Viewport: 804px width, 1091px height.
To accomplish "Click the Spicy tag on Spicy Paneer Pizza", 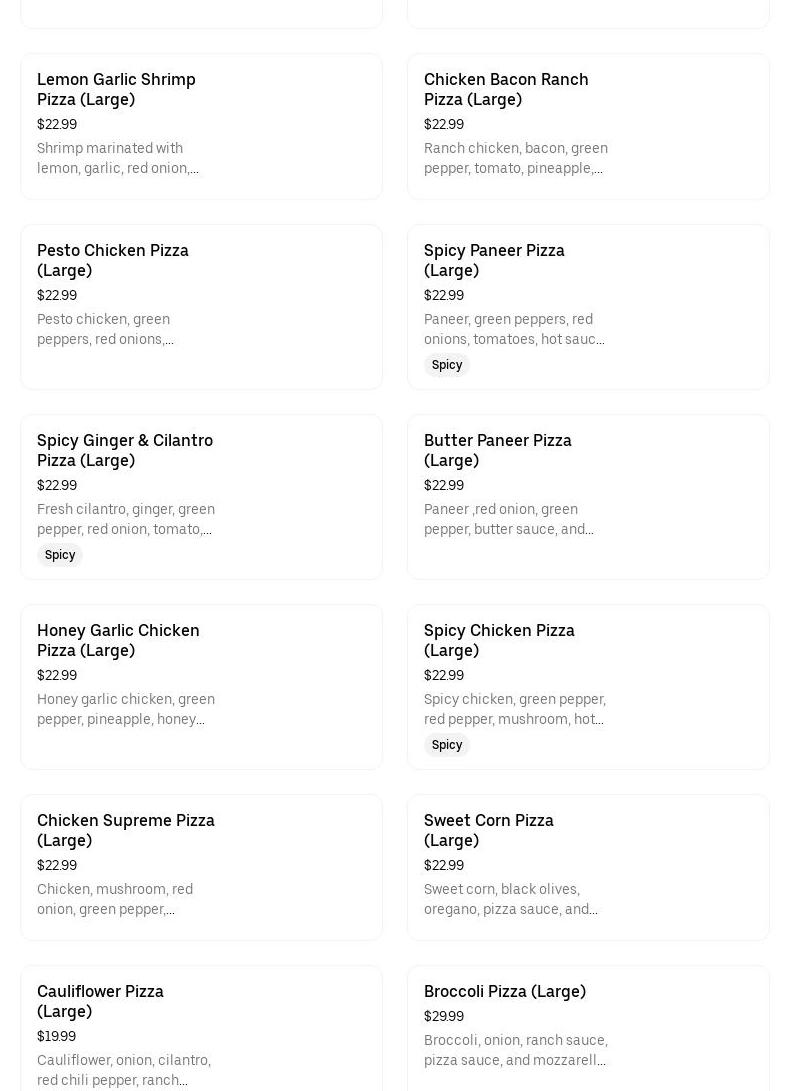I will [447, 365].
